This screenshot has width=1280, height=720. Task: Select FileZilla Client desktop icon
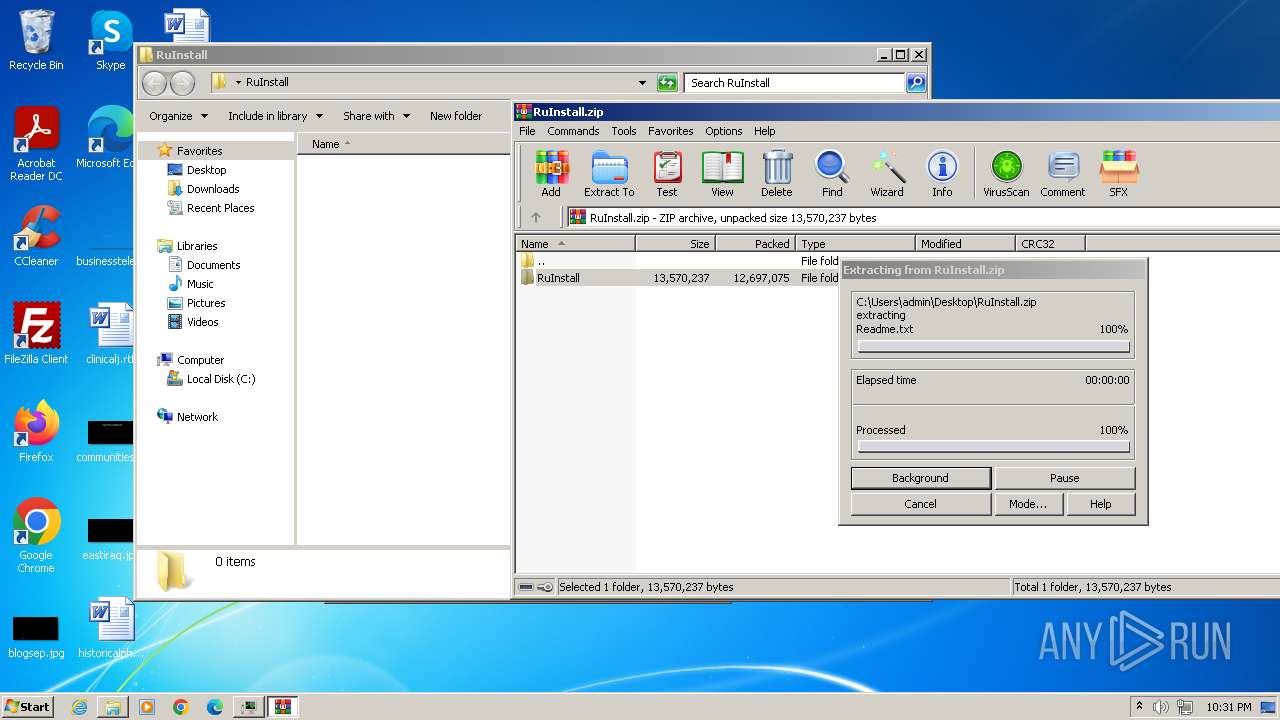[36, 333]
